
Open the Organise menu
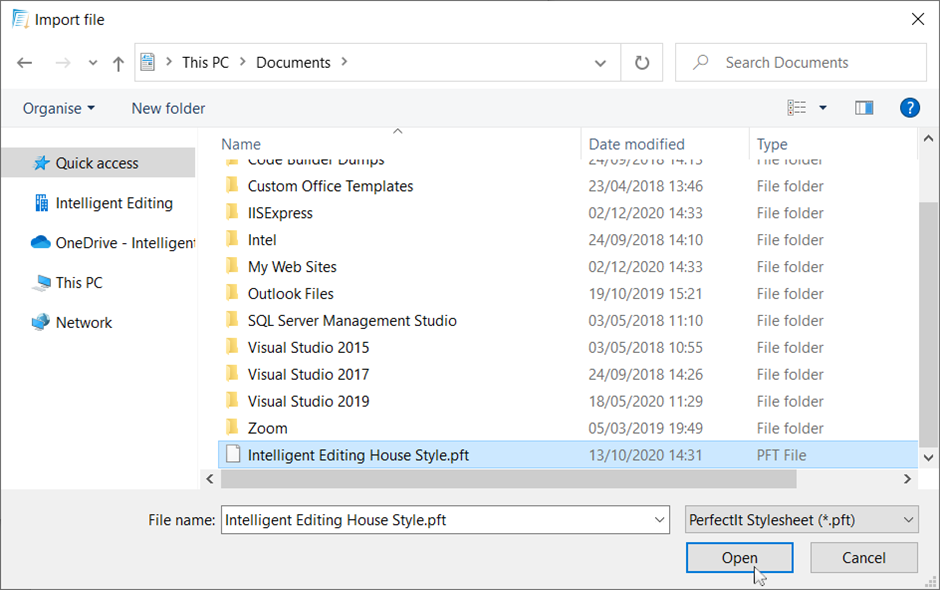(59, 108)
